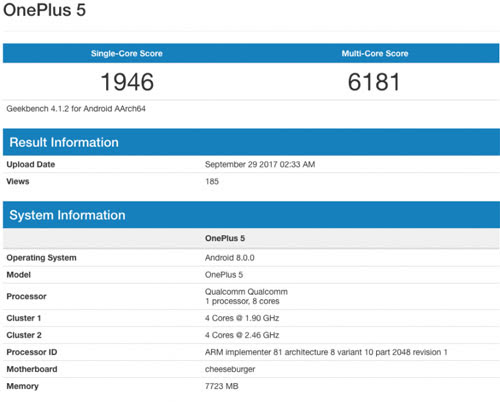Select Cluster 1 value 4 Cores at 1.90 GHz
Viewport: 500px width, 406px height.
click(x=242, y=318)
